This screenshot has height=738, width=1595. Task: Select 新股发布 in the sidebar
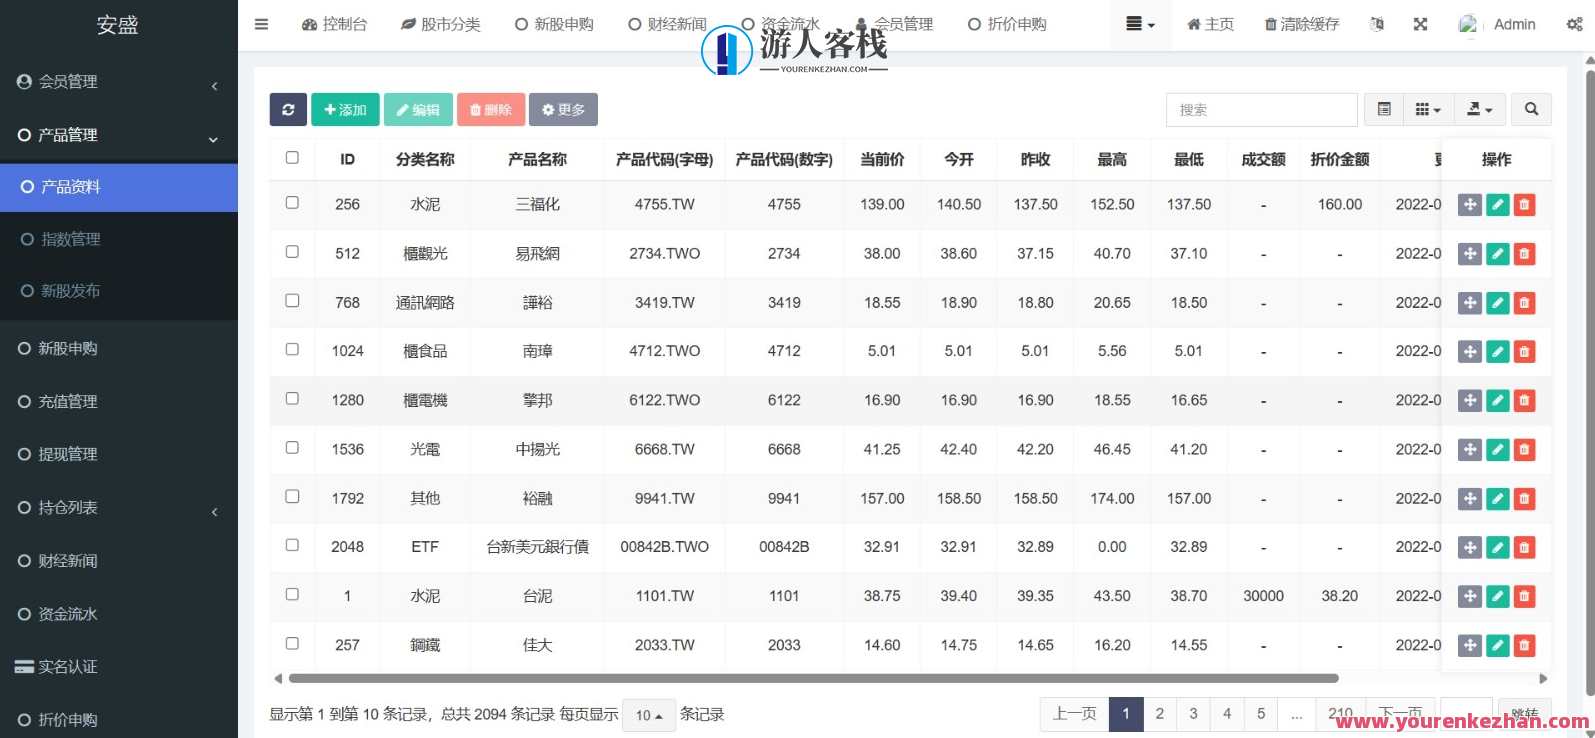pyautogui.click(x=119, y=291)
